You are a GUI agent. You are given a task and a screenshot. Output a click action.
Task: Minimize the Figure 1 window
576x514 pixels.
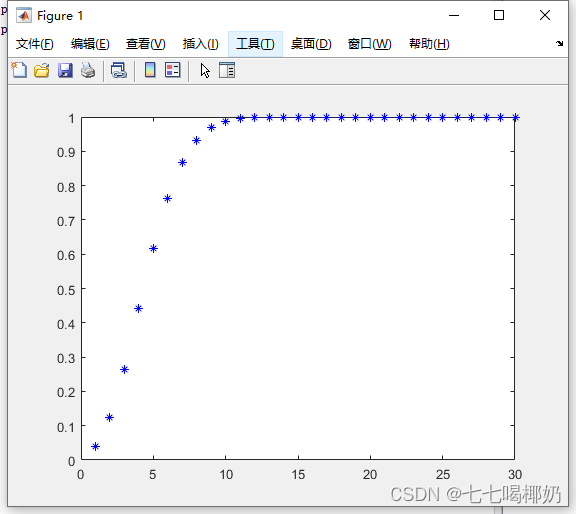[x=454, y=15]
